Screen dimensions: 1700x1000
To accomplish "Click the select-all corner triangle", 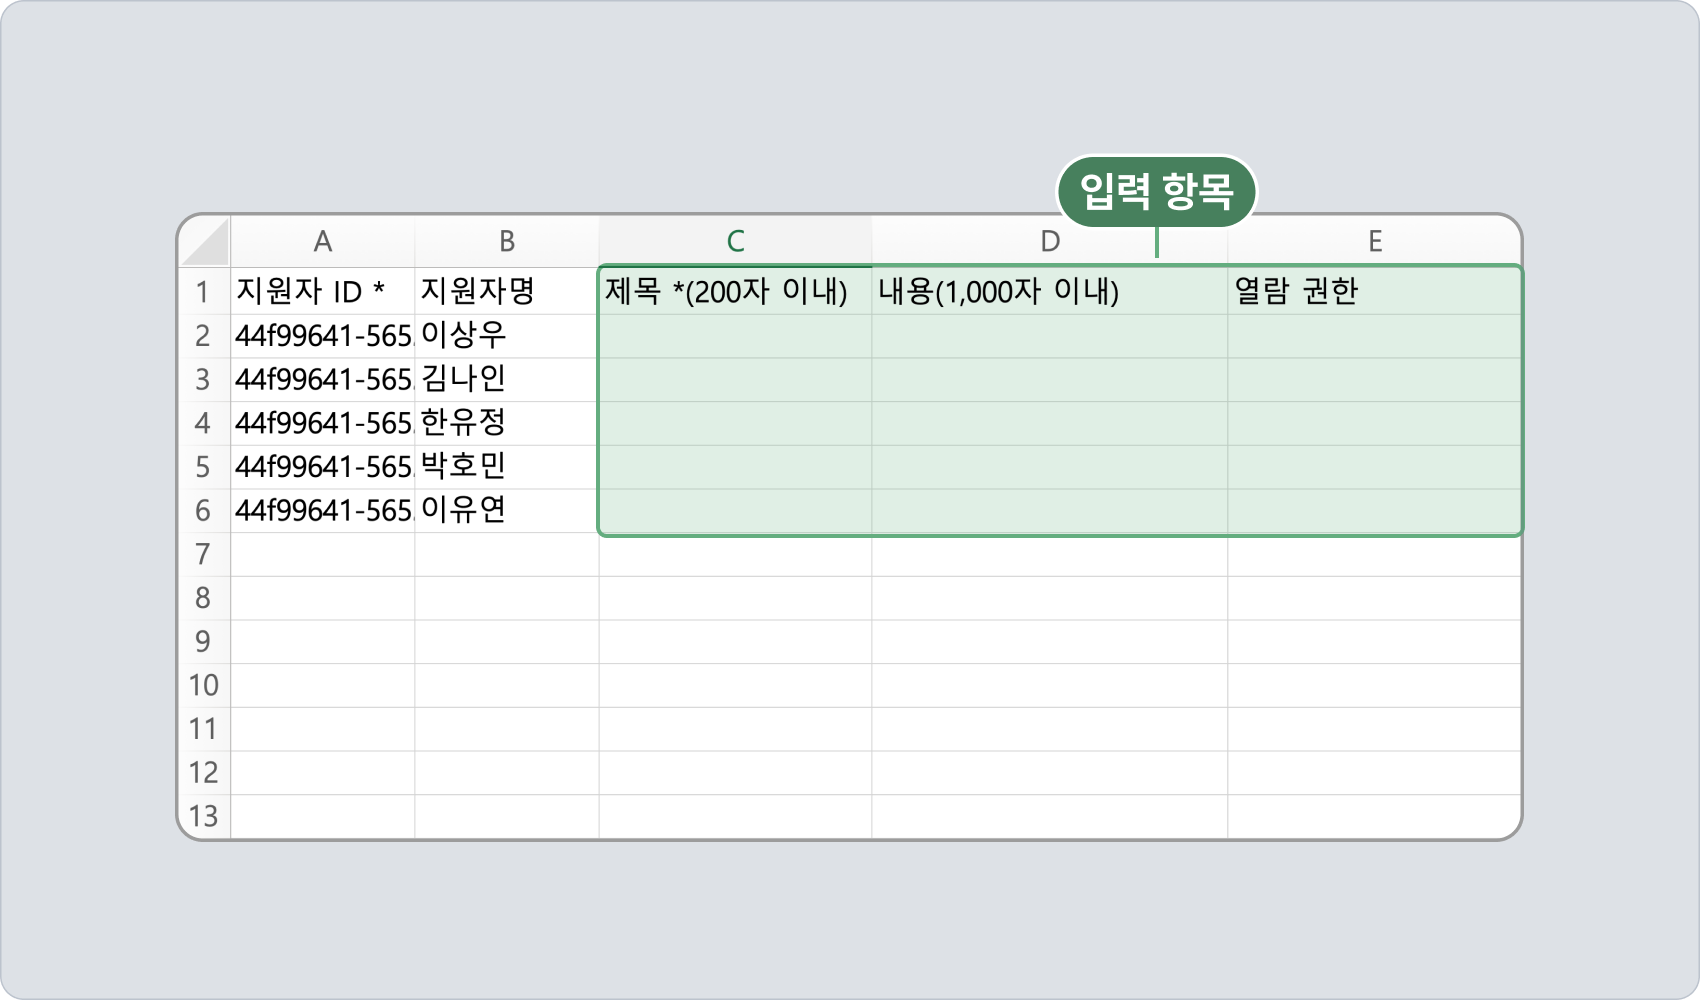I will (206, 243).
